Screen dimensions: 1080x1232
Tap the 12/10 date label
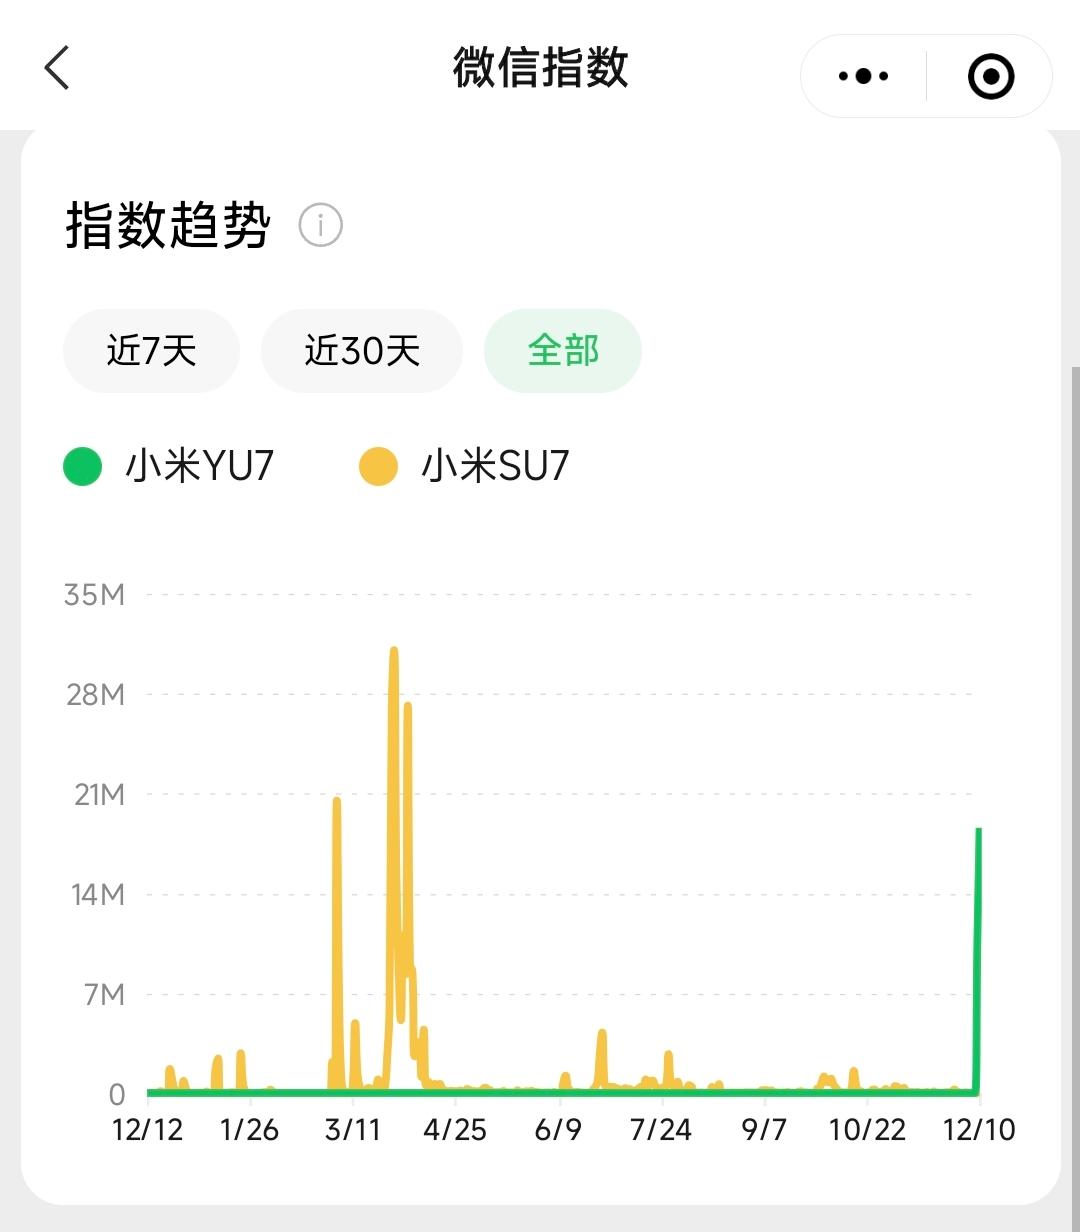click(x=980, y=1130)
